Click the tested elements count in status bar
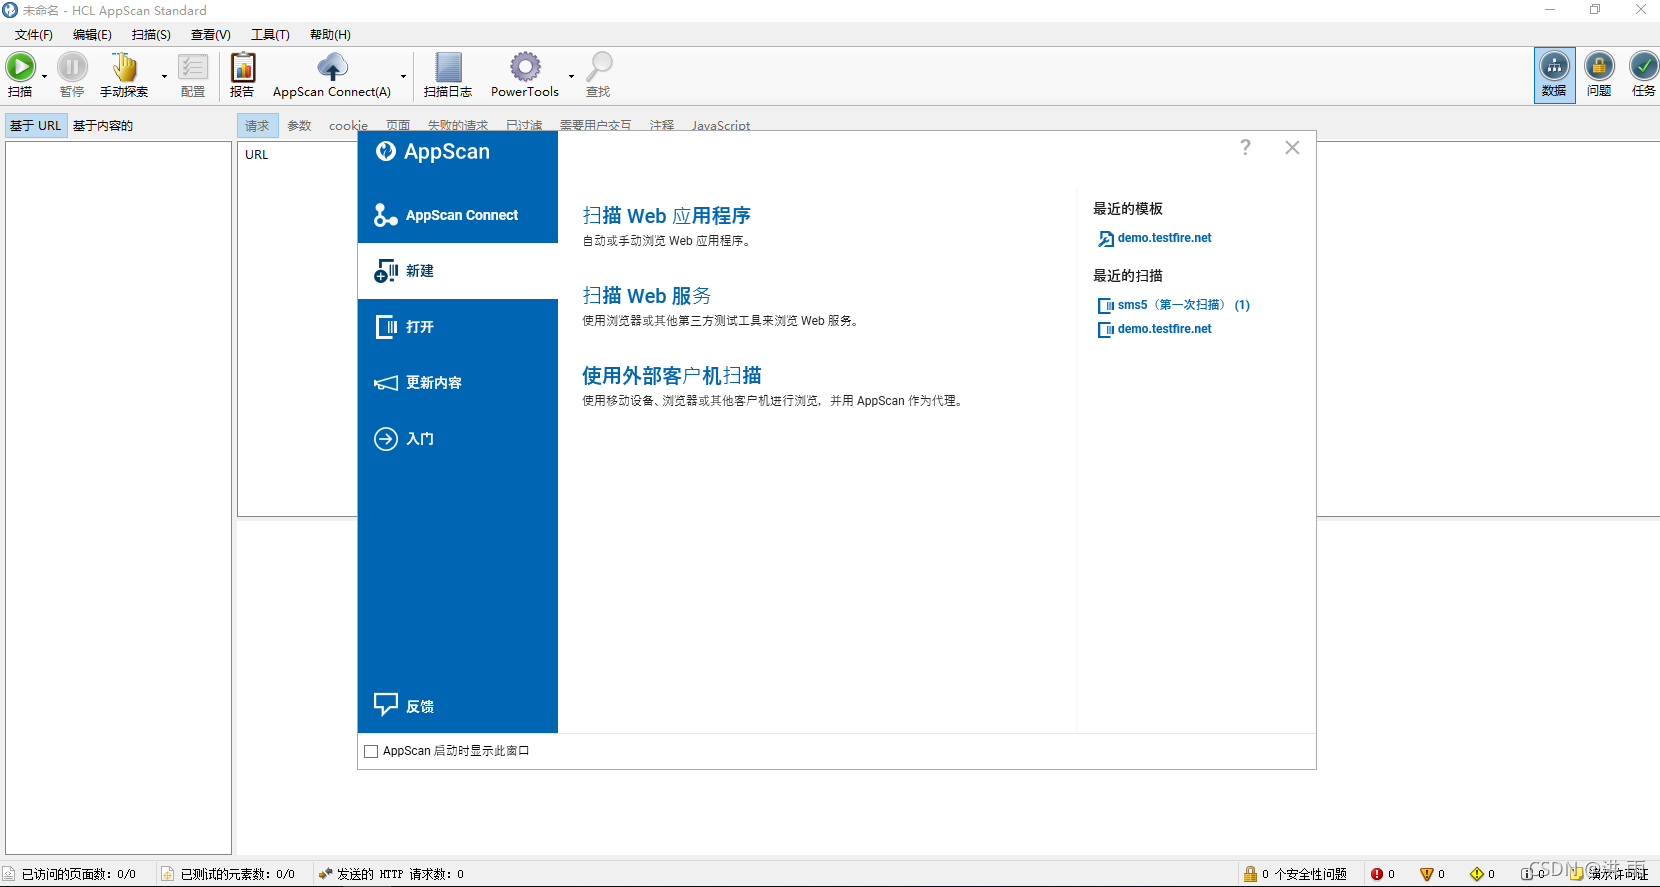 click(238, 874)
